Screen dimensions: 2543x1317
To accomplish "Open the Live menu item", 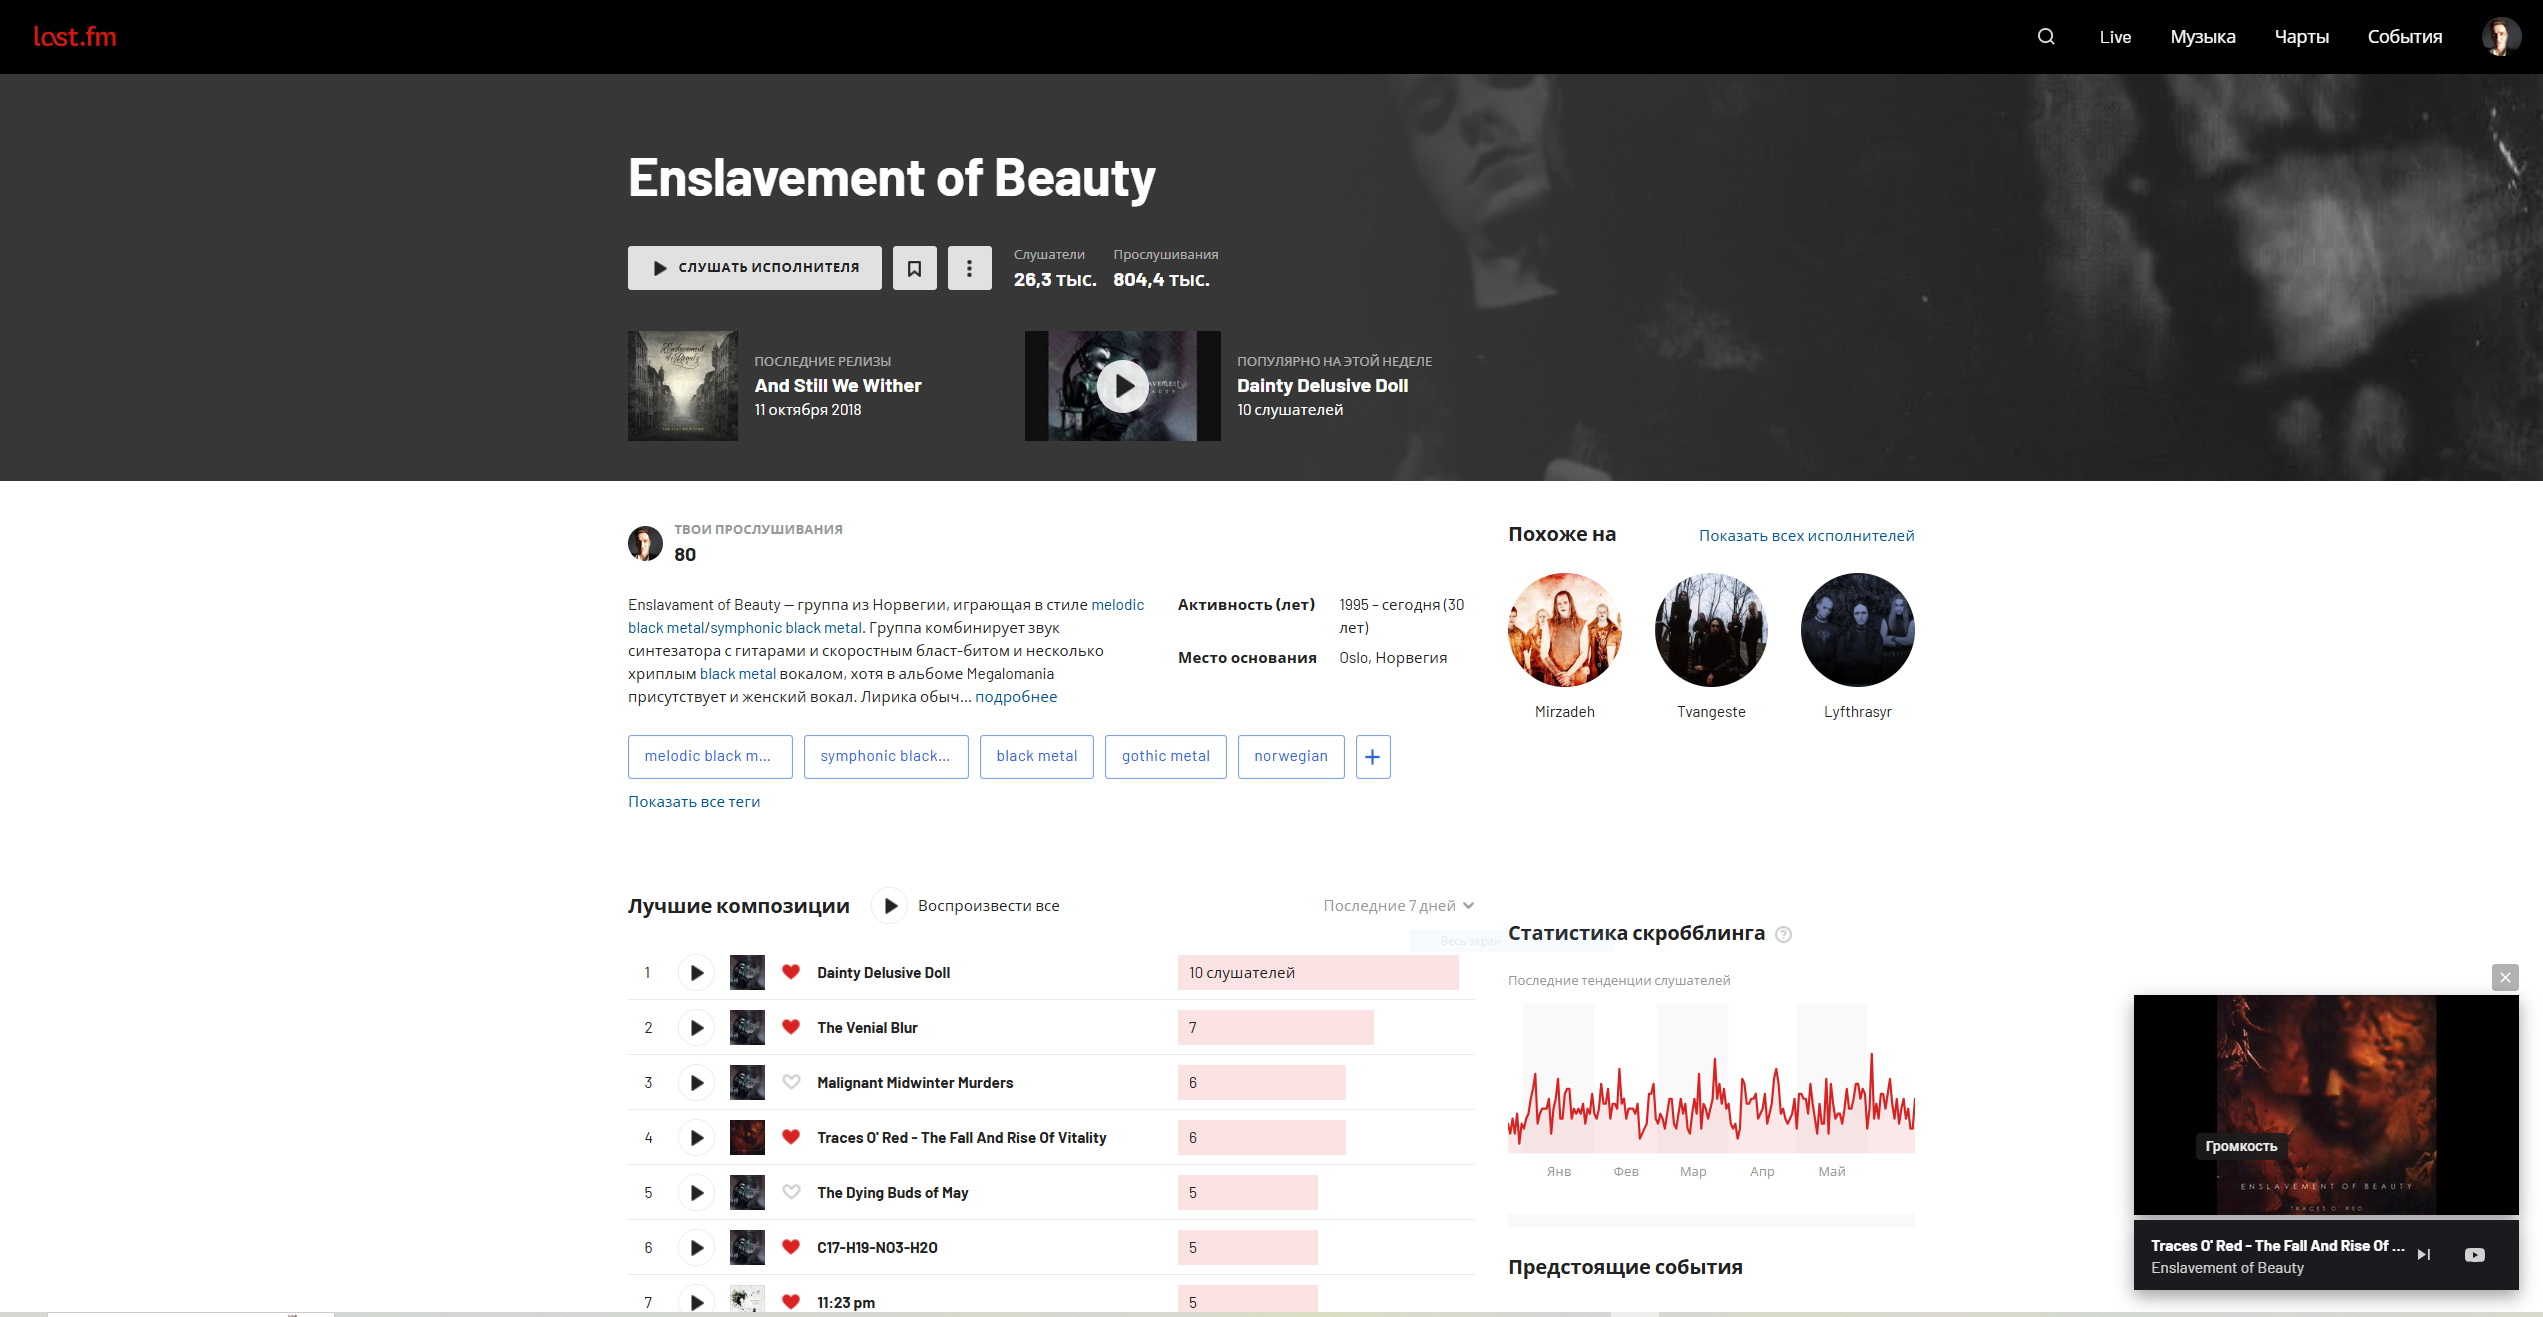I will pos(2115,37).
